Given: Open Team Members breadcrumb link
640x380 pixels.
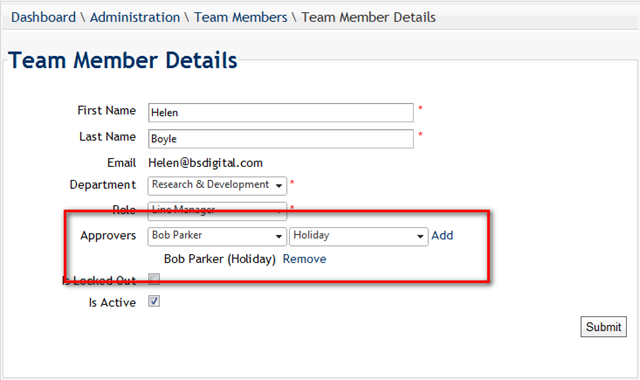Looking at the screenshot, I should pyautogui.click(x=240, y=18).
